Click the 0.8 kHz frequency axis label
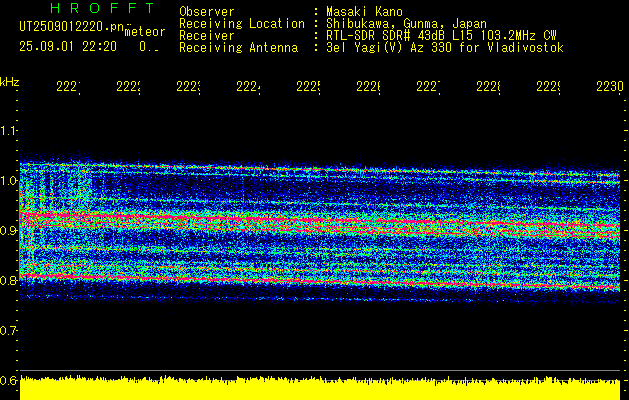Viewport: 629px width, 400px height. [8, 280]
